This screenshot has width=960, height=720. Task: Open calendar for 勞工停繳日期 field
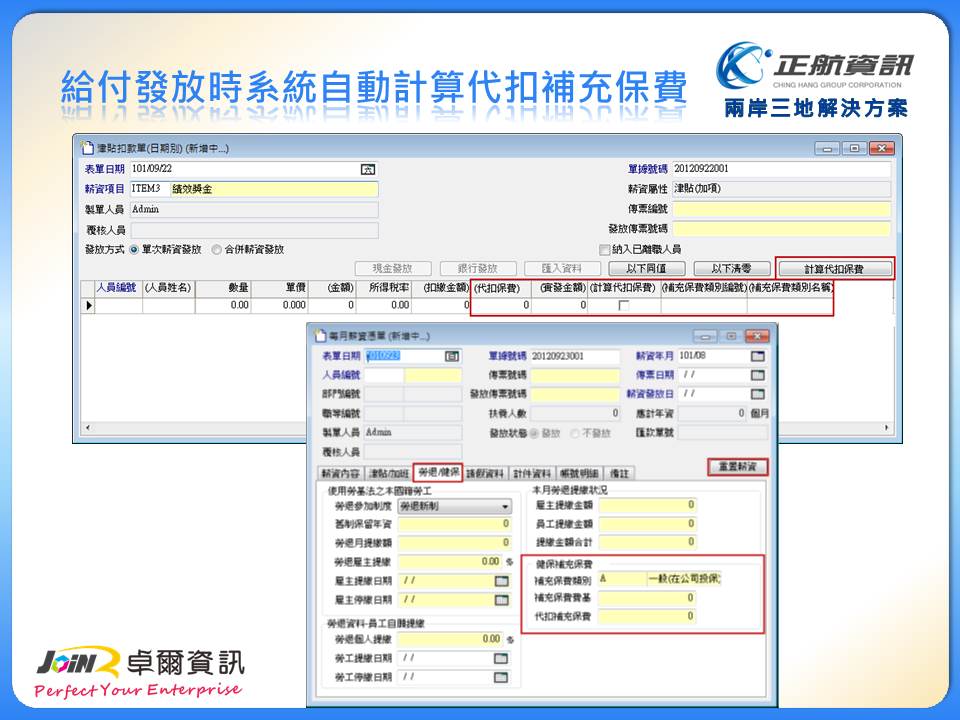(x=501, y=677)
